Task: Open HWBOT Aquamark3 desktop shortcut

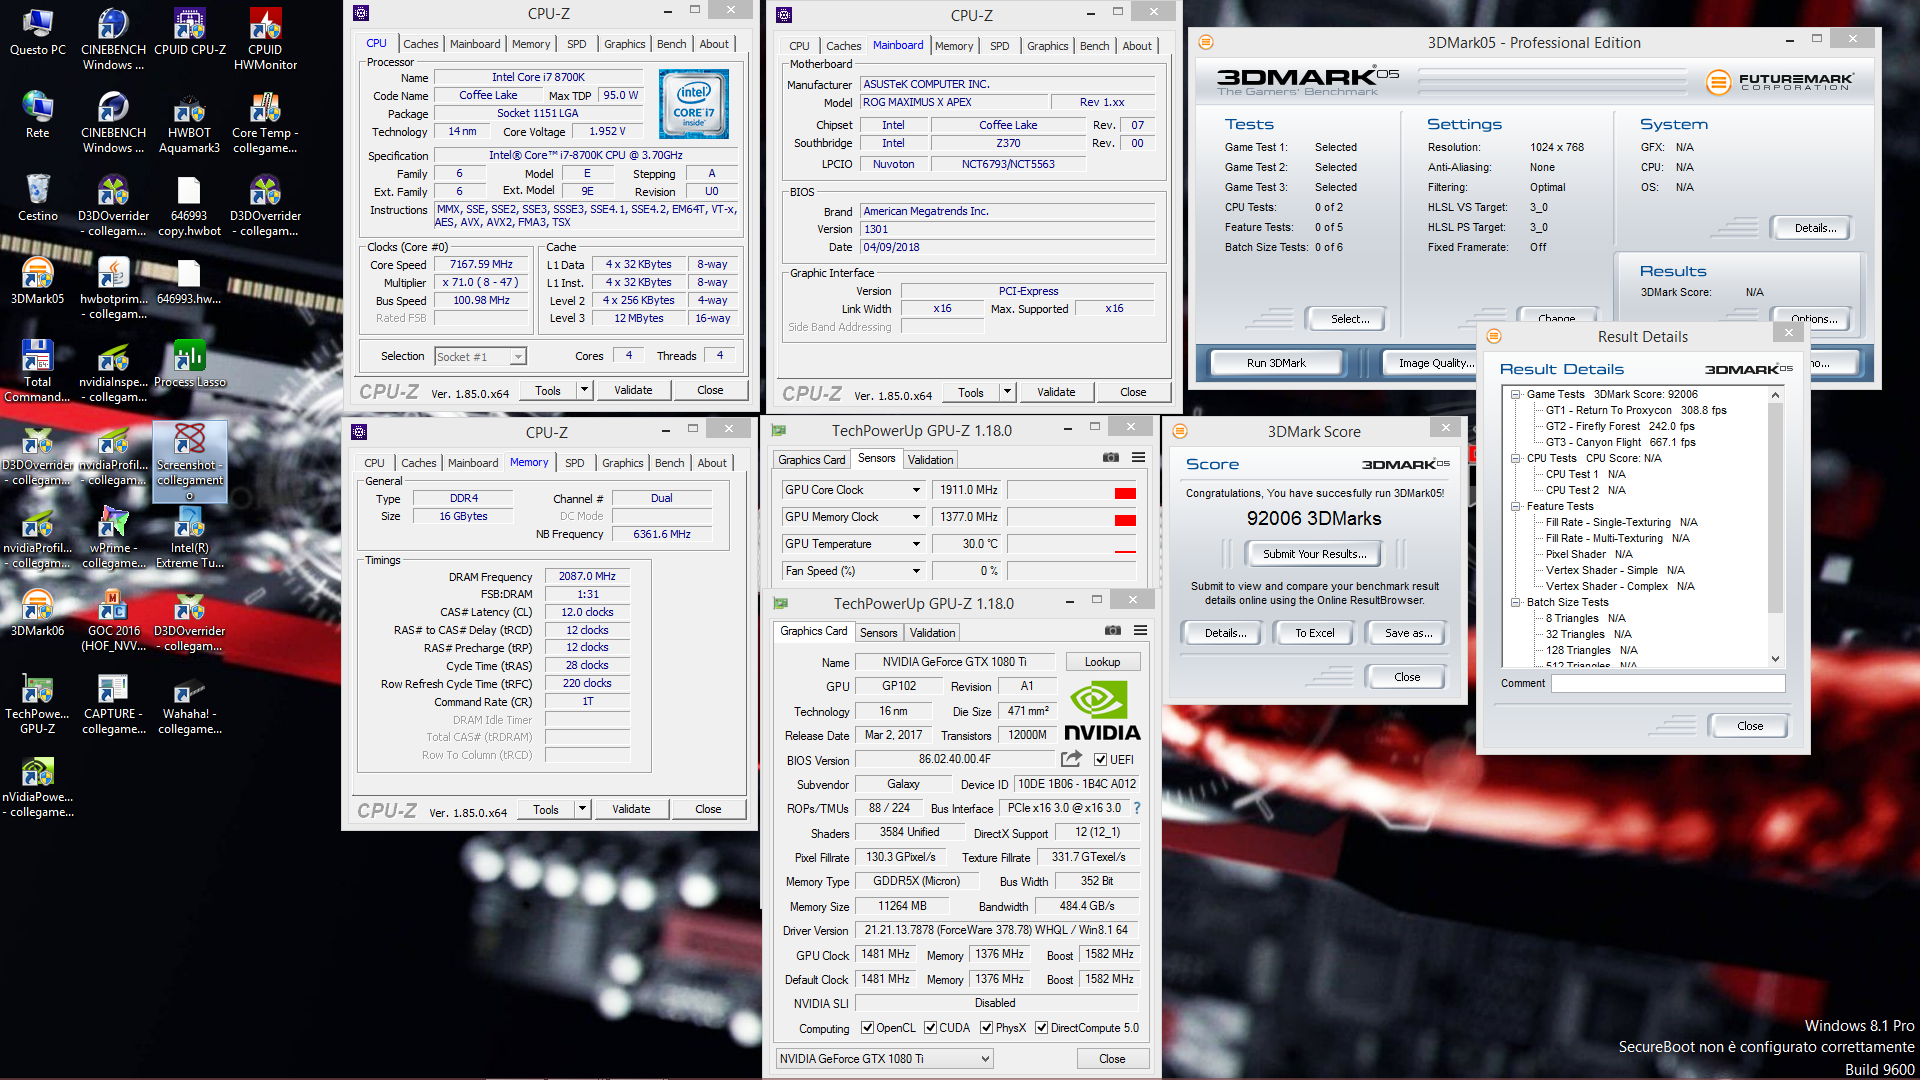Action: coord(189,123)
